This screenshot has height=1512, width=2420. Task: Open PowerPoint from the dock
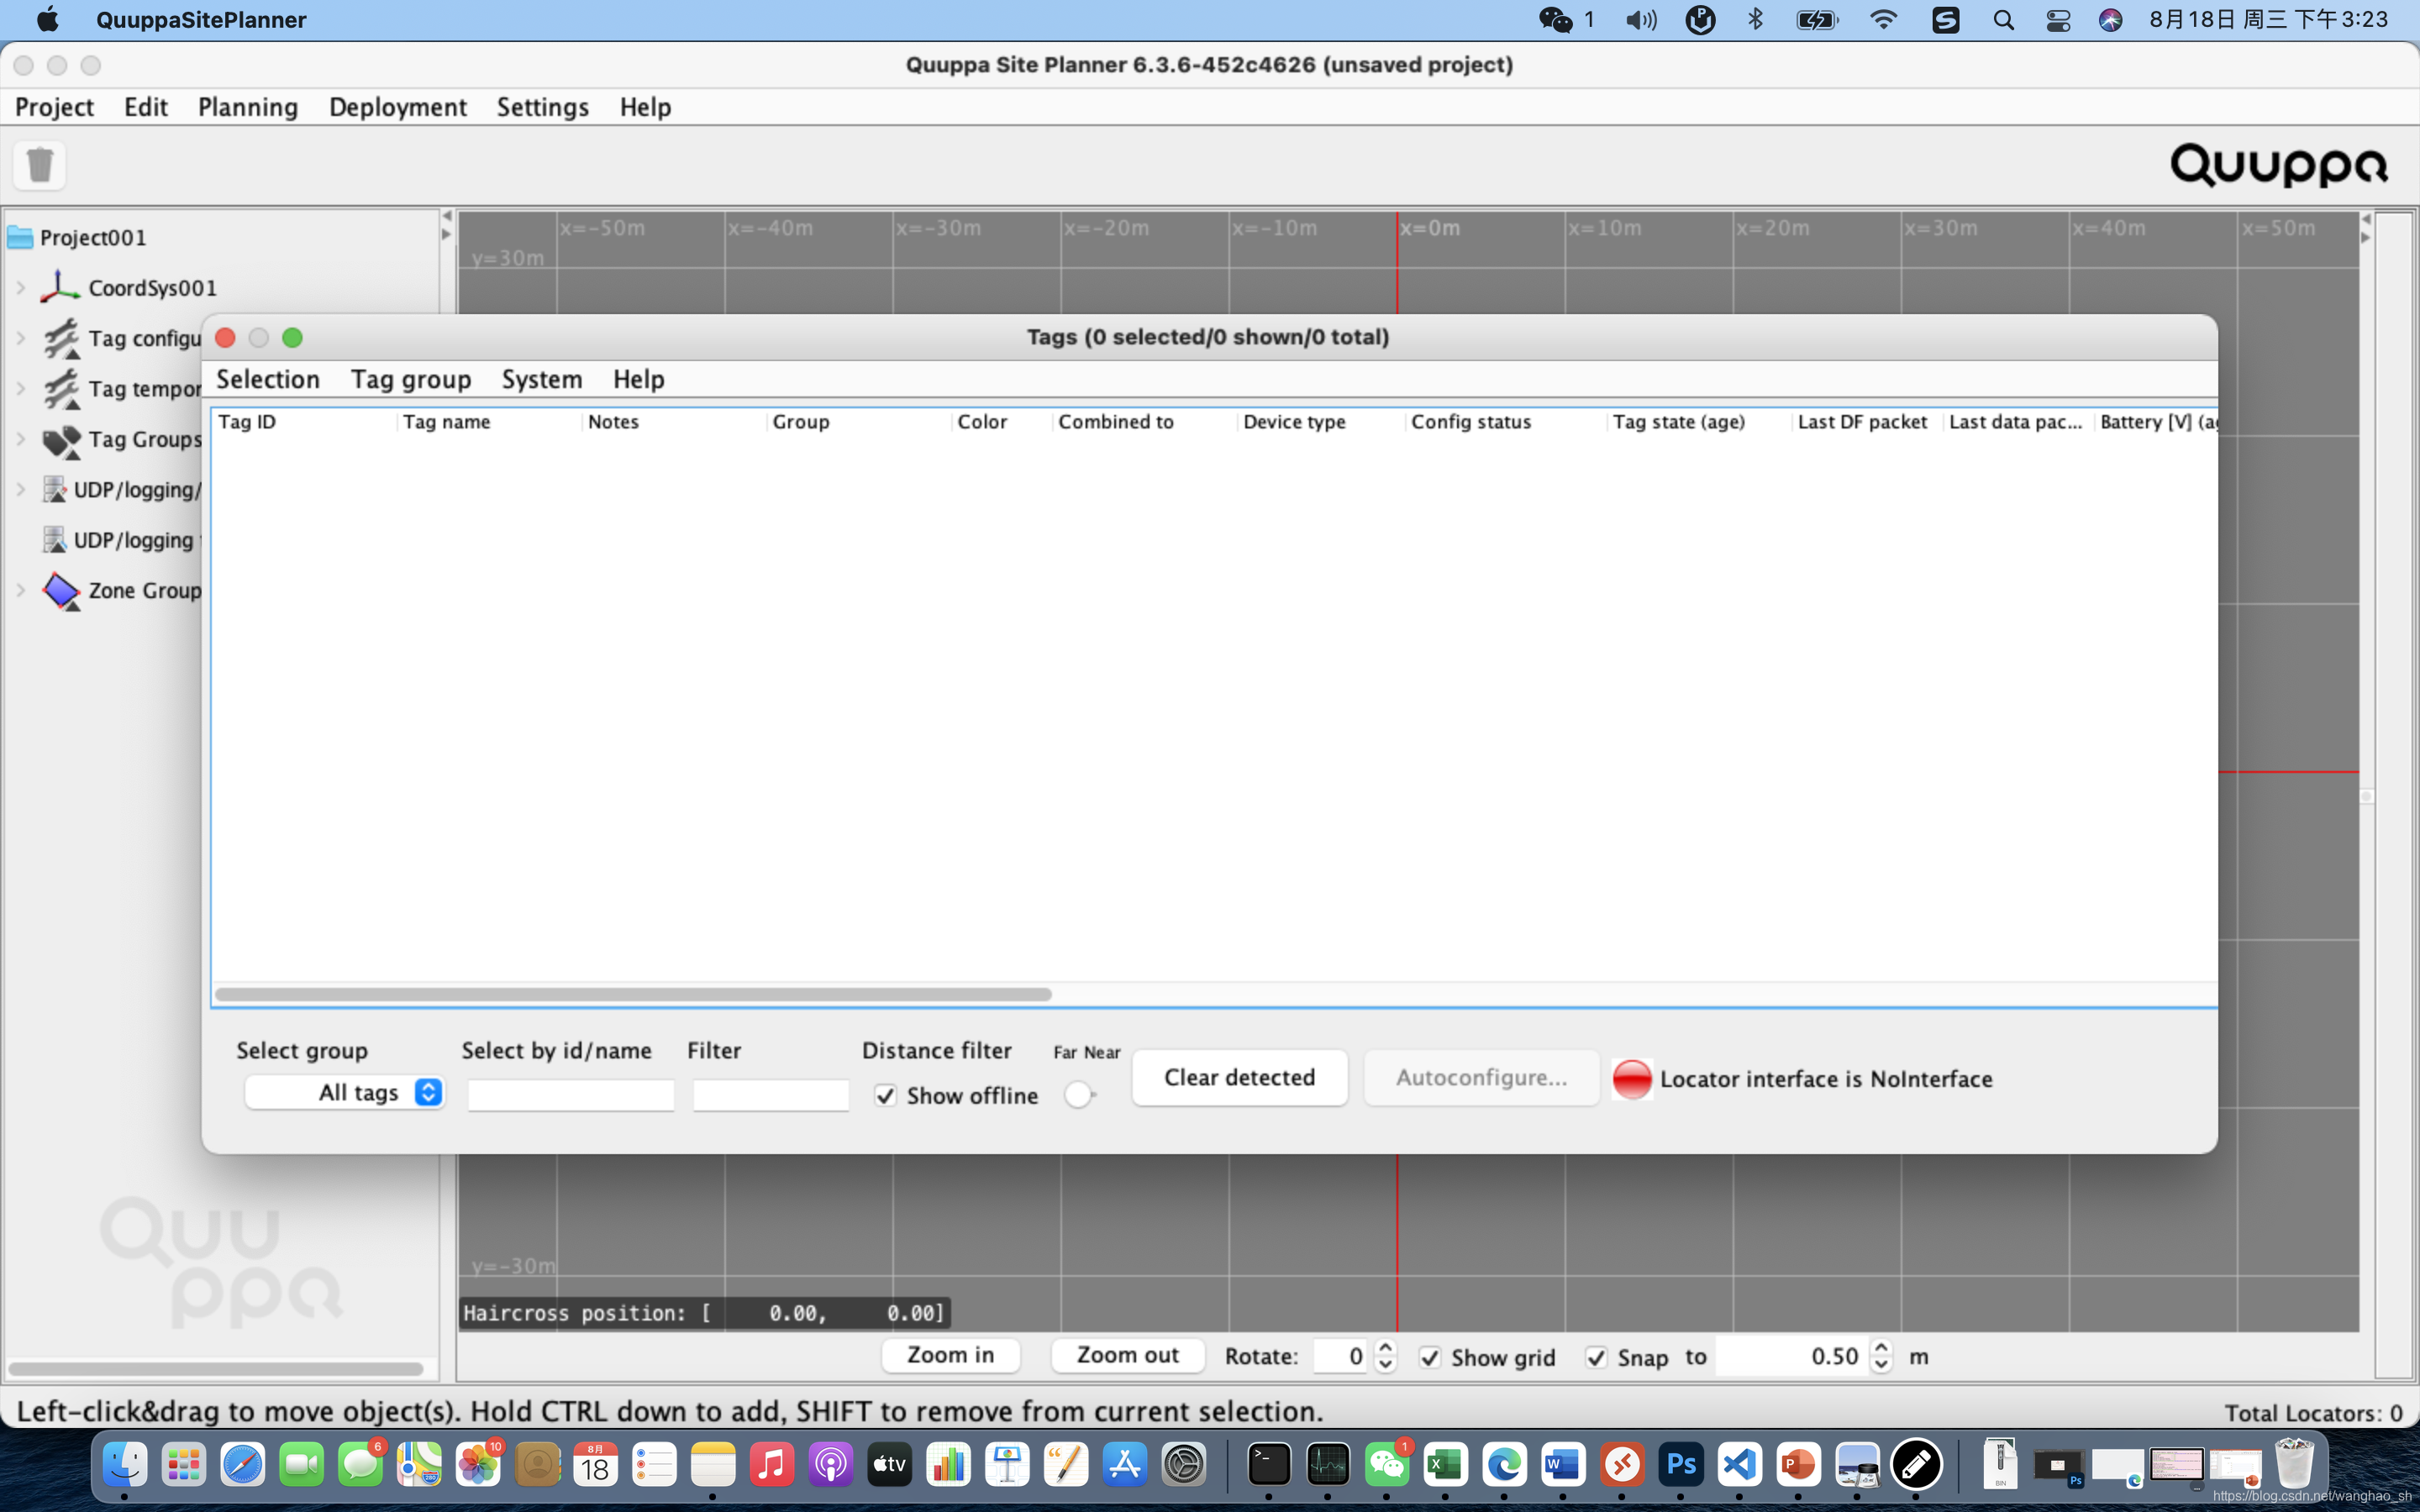point(1798,1466)
